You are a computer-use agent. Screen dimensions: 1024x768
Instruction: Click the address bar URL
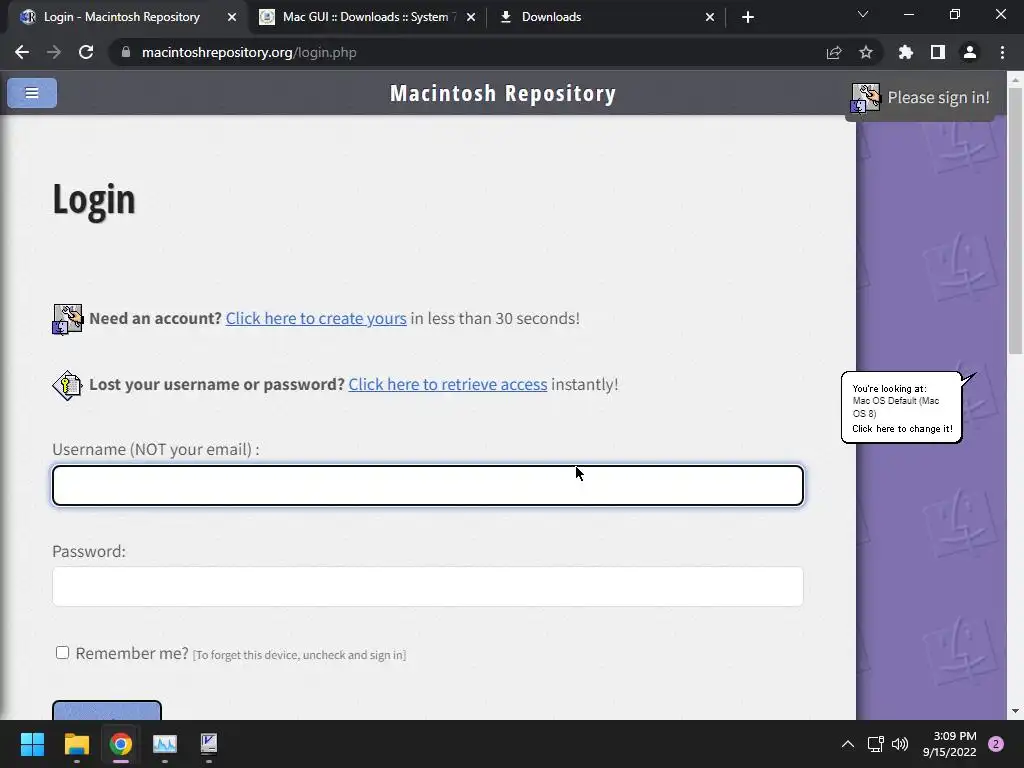pos(249,52)
